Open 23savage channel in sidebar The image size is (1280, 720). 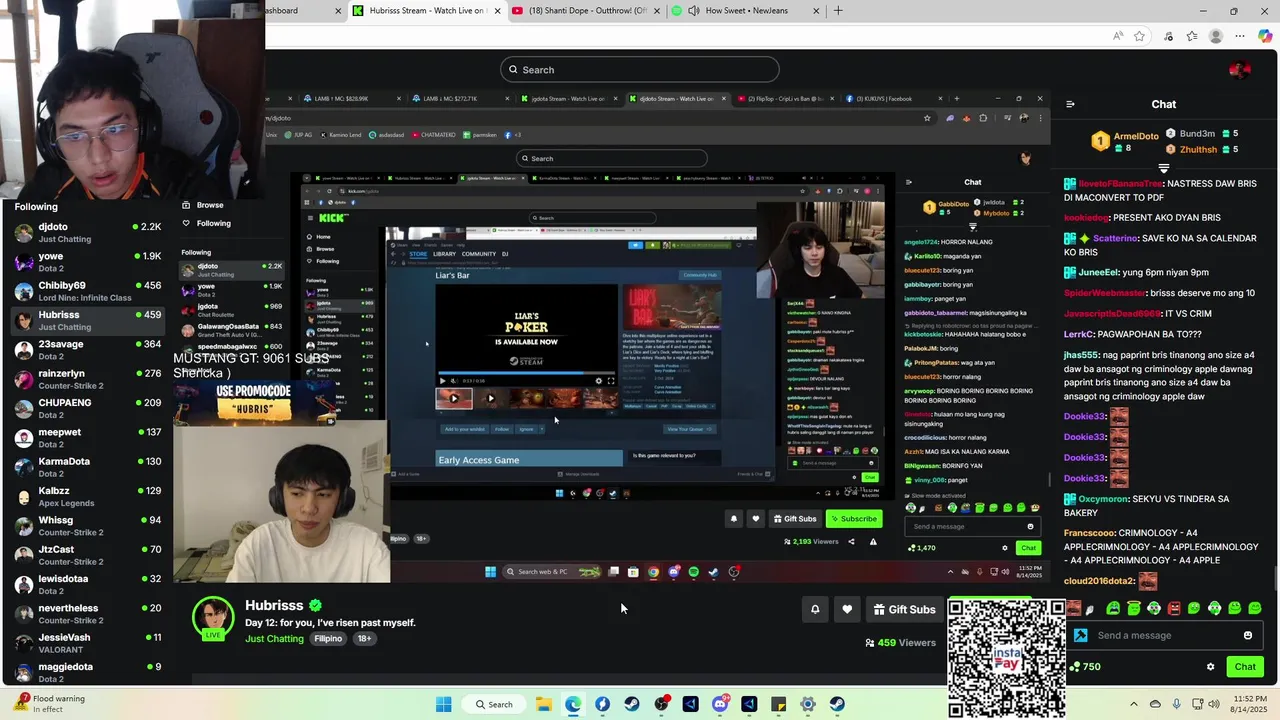tap(86, 350)
